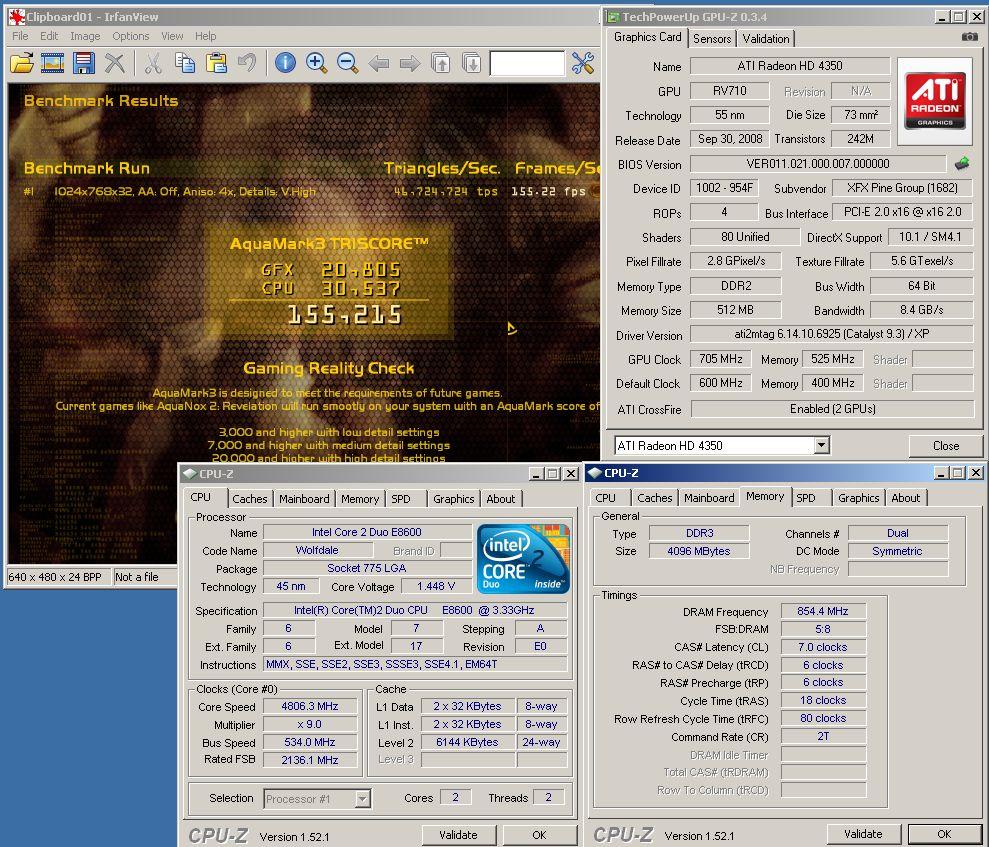This screenshot has height=847, width=989.
Task: Click the Paste clipboard icon
Action: [x=216, y=63]
